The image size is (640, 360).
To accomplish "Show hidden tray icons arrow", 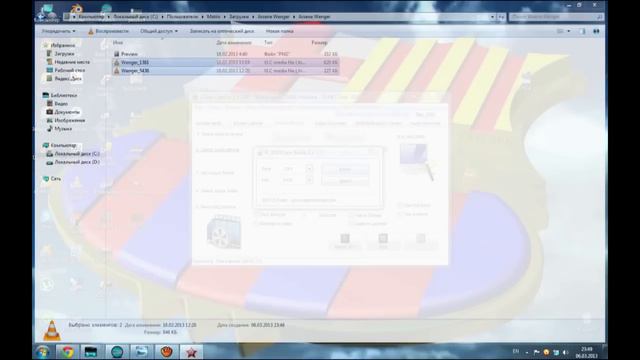I will coord(527,352).
